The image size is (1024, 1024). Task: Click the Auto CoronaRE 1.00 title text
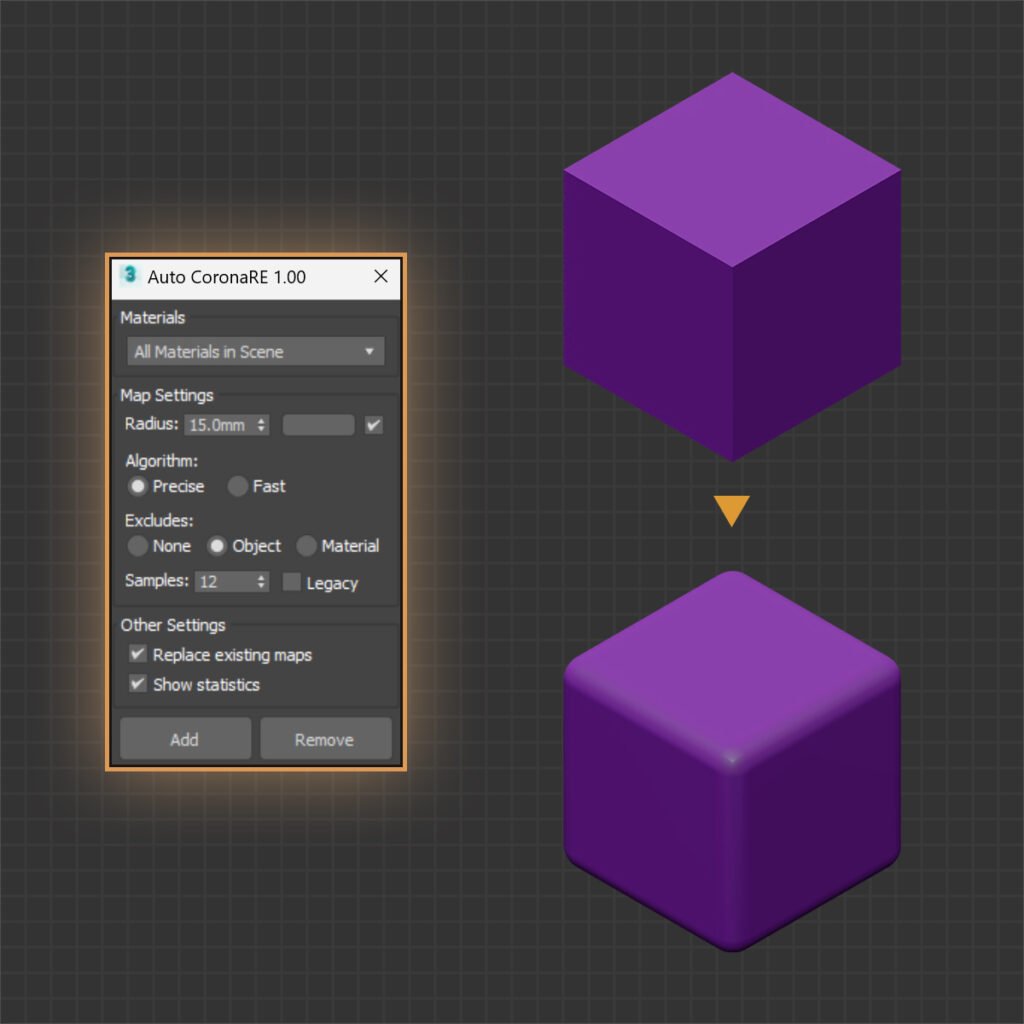click(x=227, y=277)
